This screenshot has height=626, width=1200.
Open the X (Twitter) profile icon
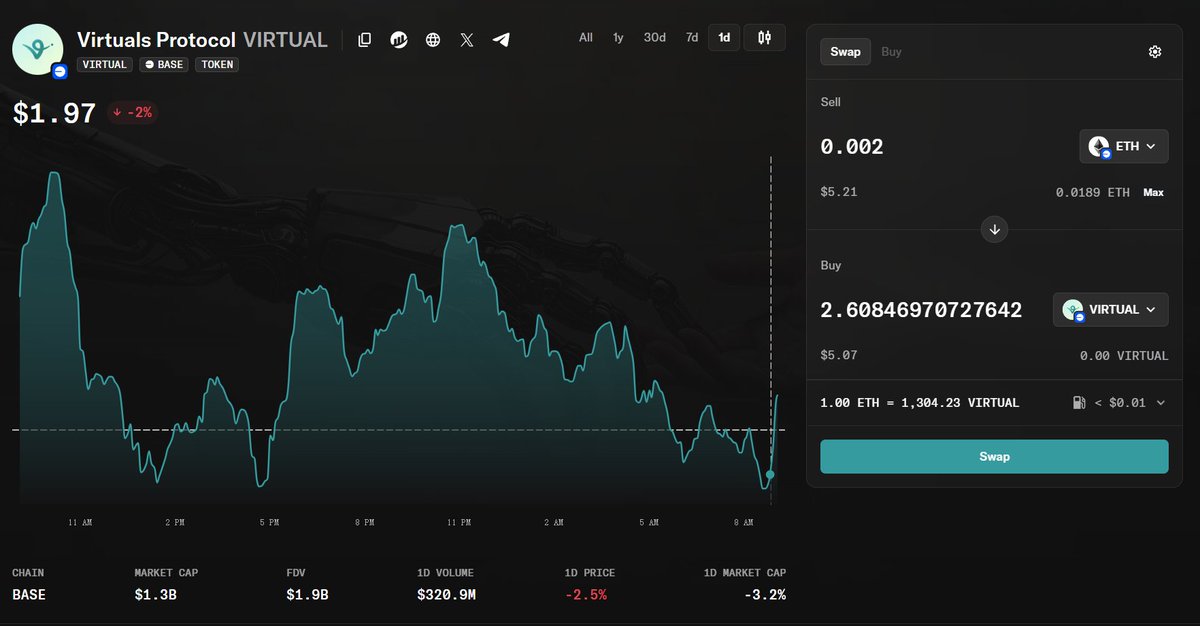pos(467,40)
